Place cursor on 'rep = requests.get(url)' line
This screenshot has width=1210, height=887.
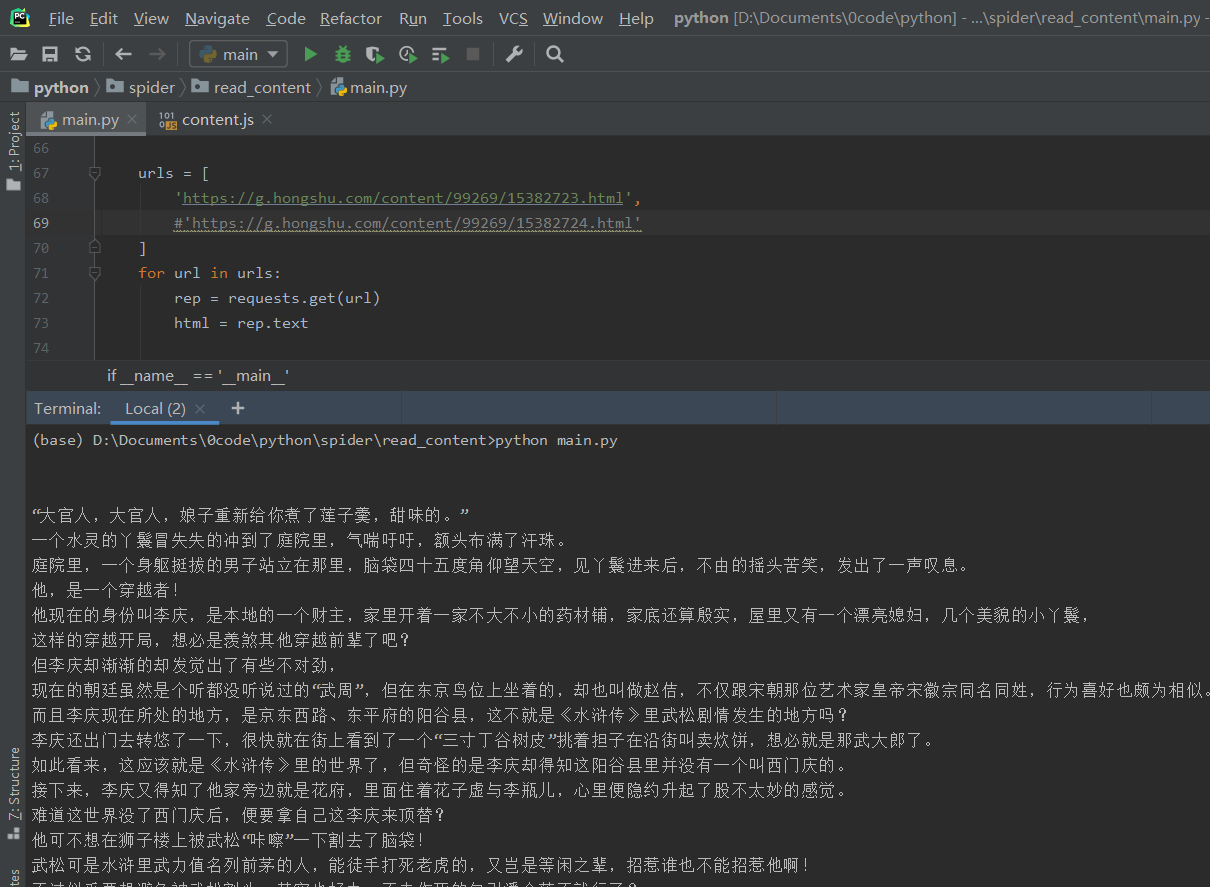tap(277, 298)
